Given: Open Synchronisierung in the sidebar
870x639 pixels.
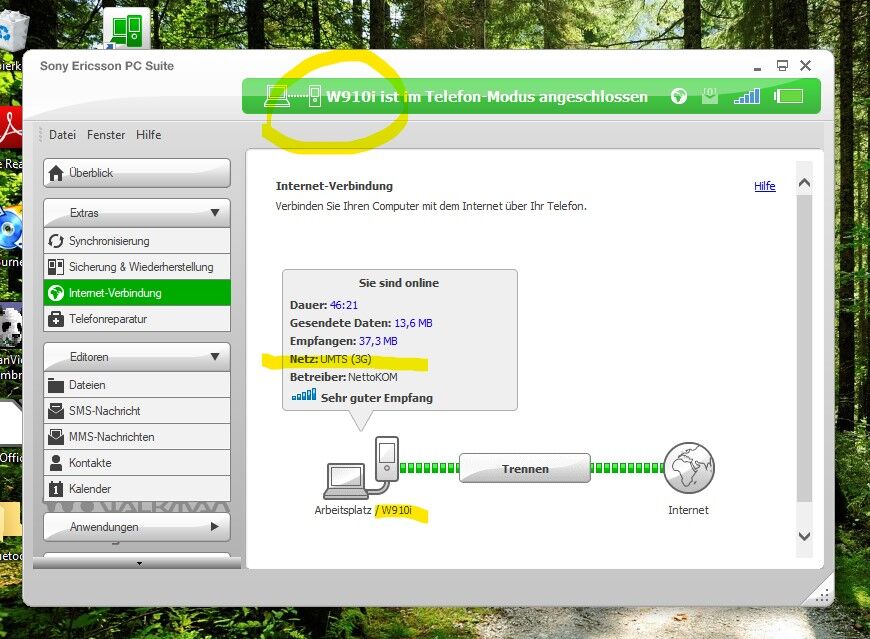Looking at the screenshot, I should [136, 241].
